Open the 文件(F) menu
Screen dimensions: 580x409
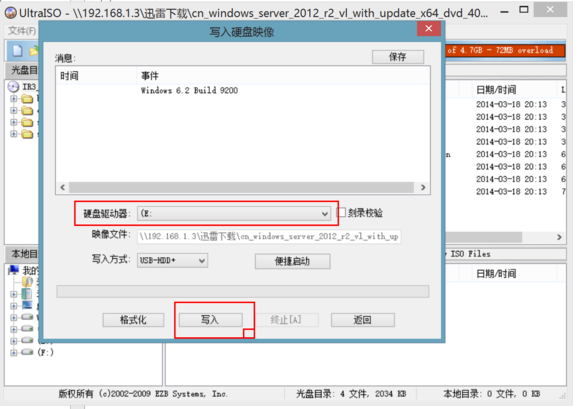pos(22,31)
